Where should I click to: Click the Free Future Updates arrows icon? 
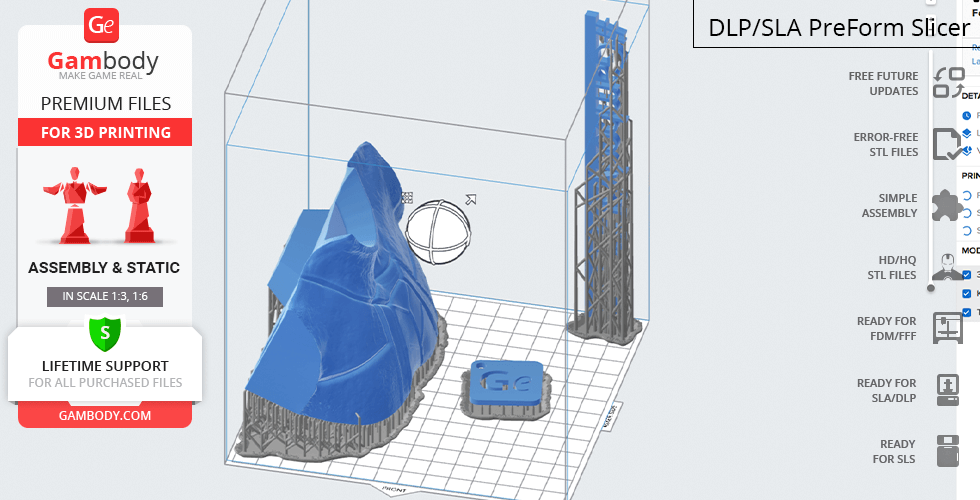click(946, 83)
